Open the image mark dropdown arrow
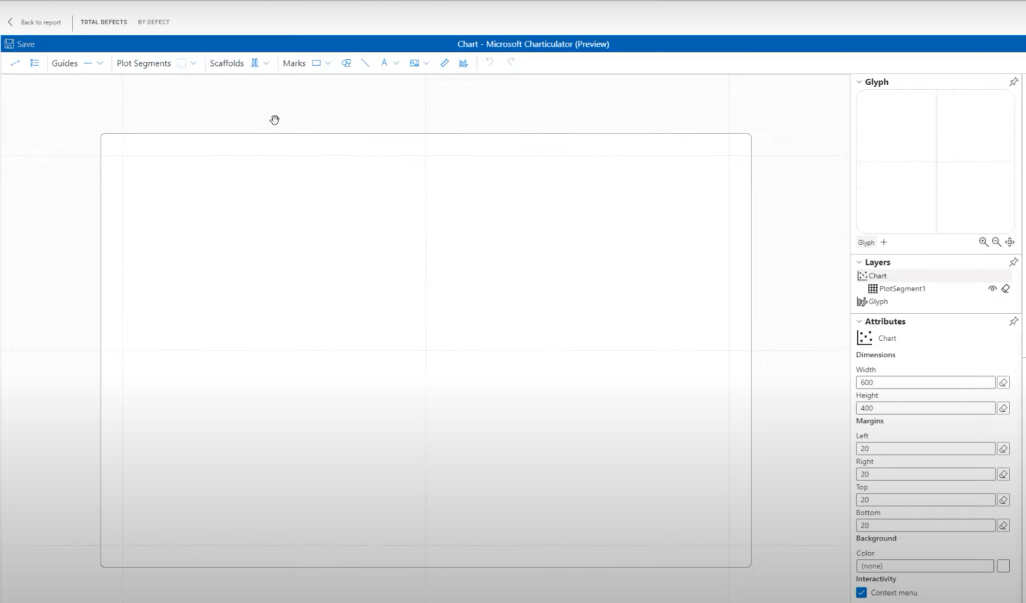Image resolution: width=1026 pixels, height=603 pixels. pos(426,63)
